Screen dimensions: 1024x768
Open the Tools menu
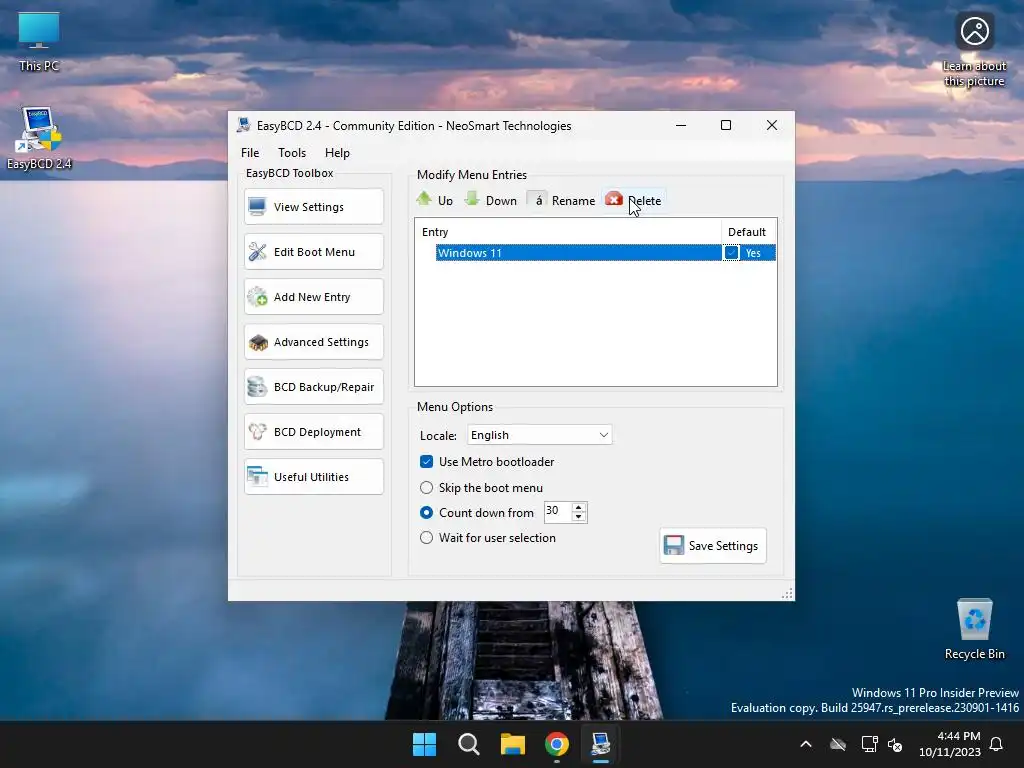click(292, 153)
